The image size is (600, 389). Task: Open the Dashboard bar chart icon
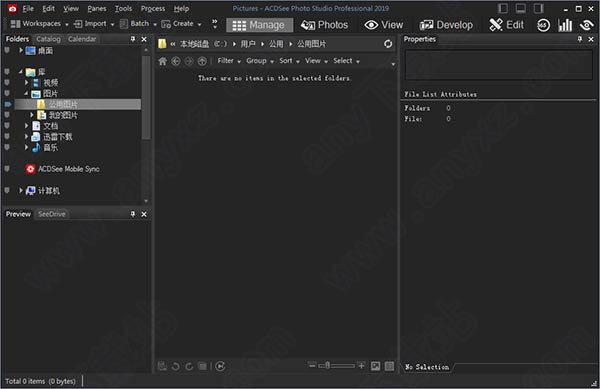tap(565, 25)
